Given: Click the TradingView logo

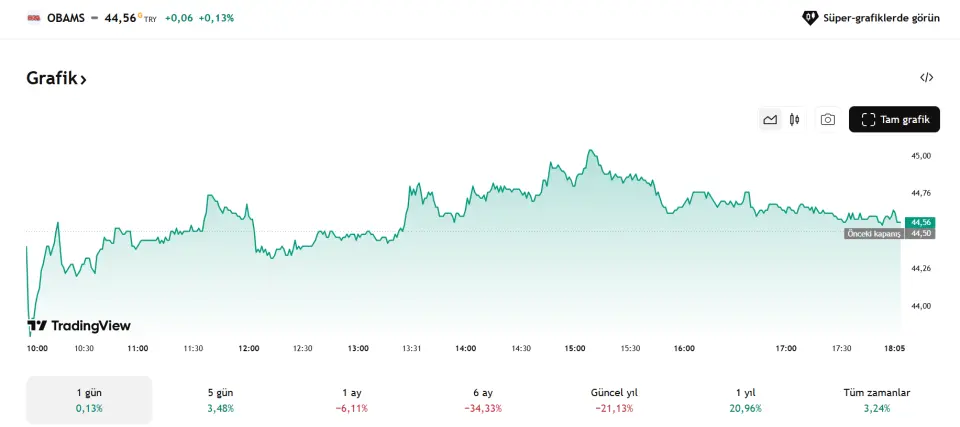Looking at the screenshot, I should pyautogui.click(x=79, y=326).
